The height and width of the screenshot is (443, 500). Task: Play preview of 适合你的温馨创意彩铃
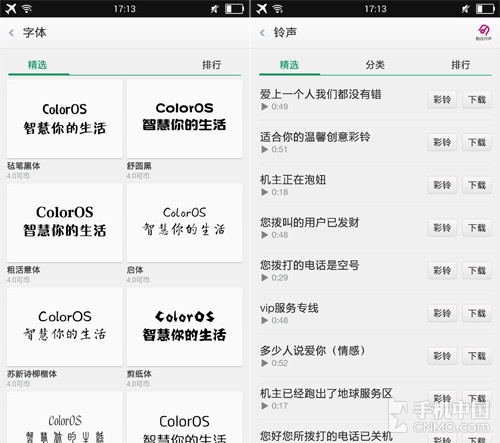coord(265,149)
